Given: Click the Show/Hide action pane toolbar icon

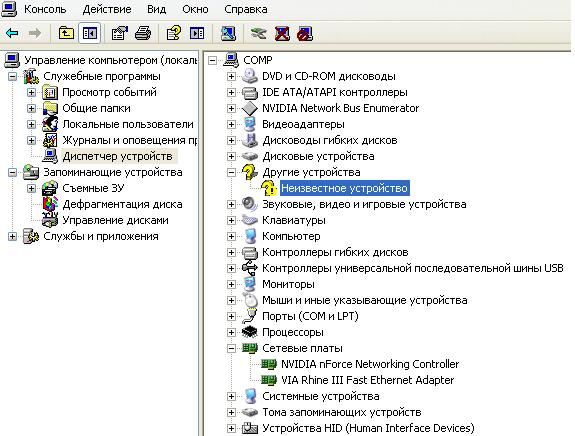Looking at the screenshot, I should point(197,33).
